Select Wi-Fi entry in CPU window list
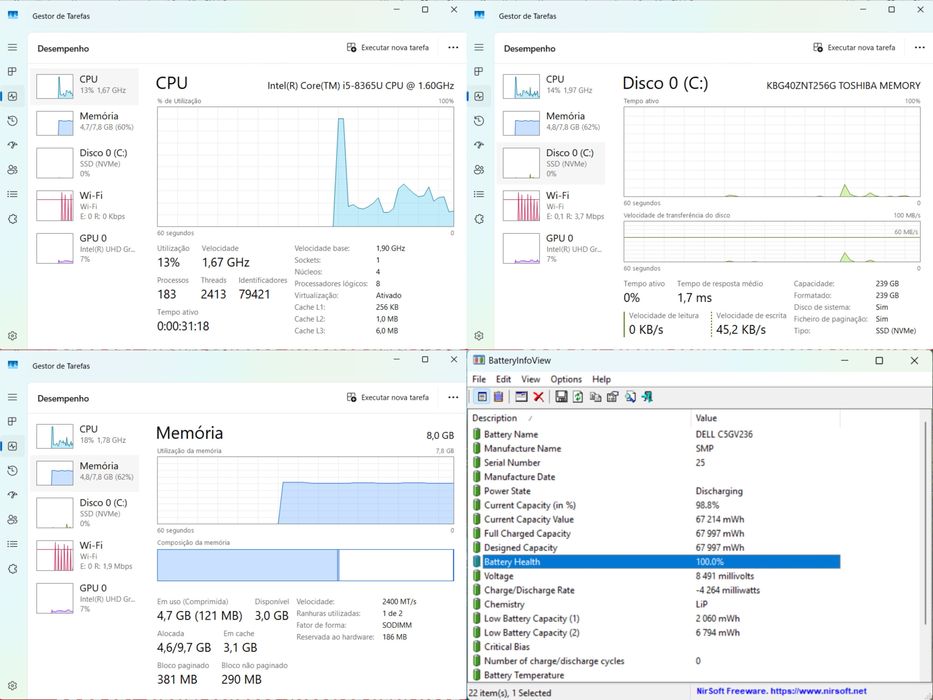The image size is (933, 700). [x=85, y=205]
